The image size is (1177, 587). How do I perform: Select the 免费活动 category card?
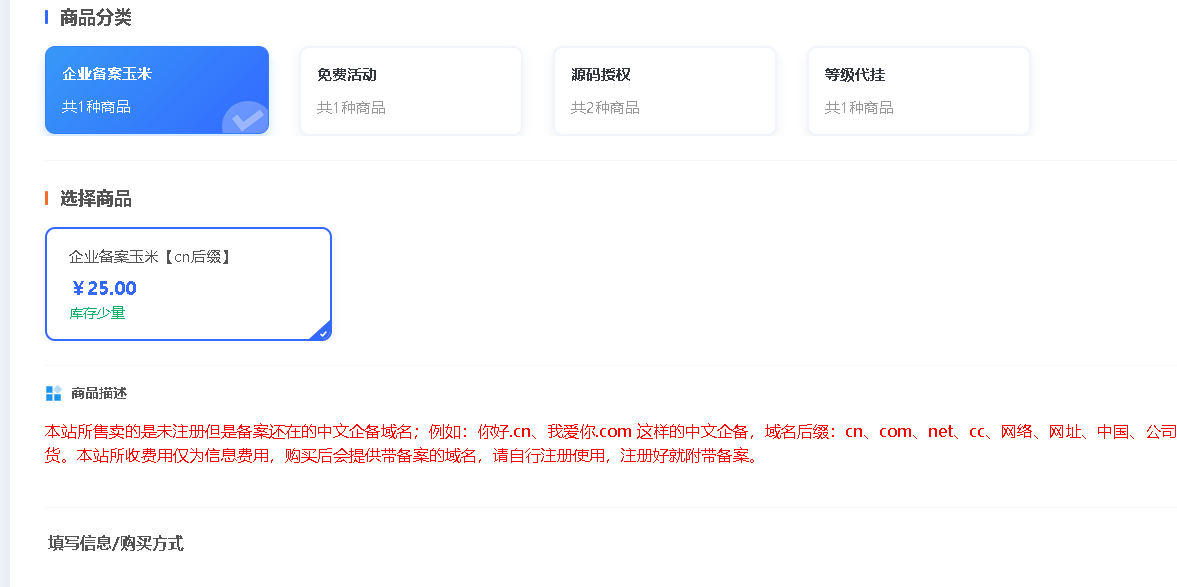pos(410,90)
